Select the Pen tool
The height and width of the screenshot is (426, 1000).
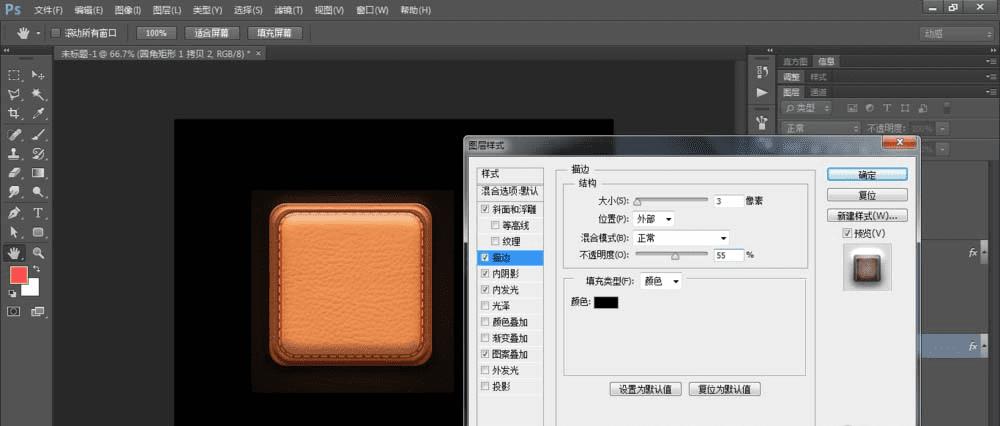pos(15,212)
